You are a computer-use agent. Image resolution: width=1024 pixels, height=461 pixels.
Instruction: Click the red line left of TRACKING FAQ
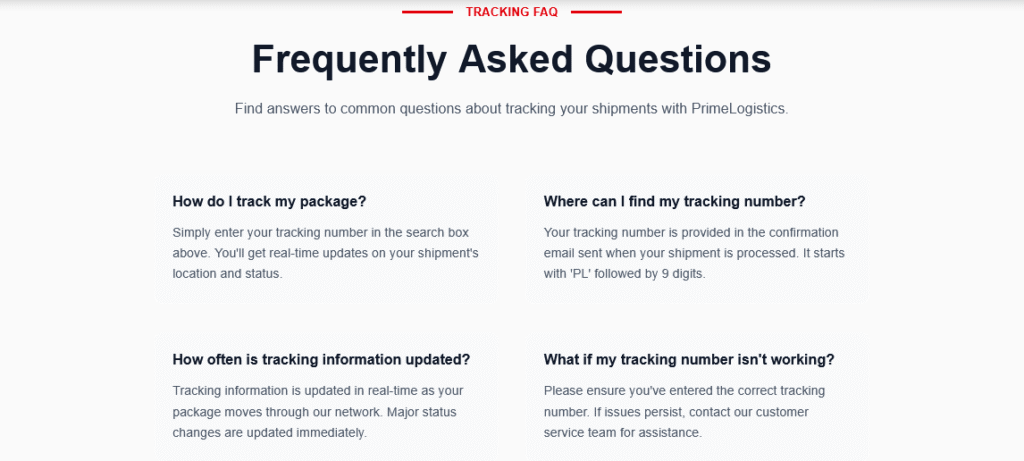tap(426, 12)
